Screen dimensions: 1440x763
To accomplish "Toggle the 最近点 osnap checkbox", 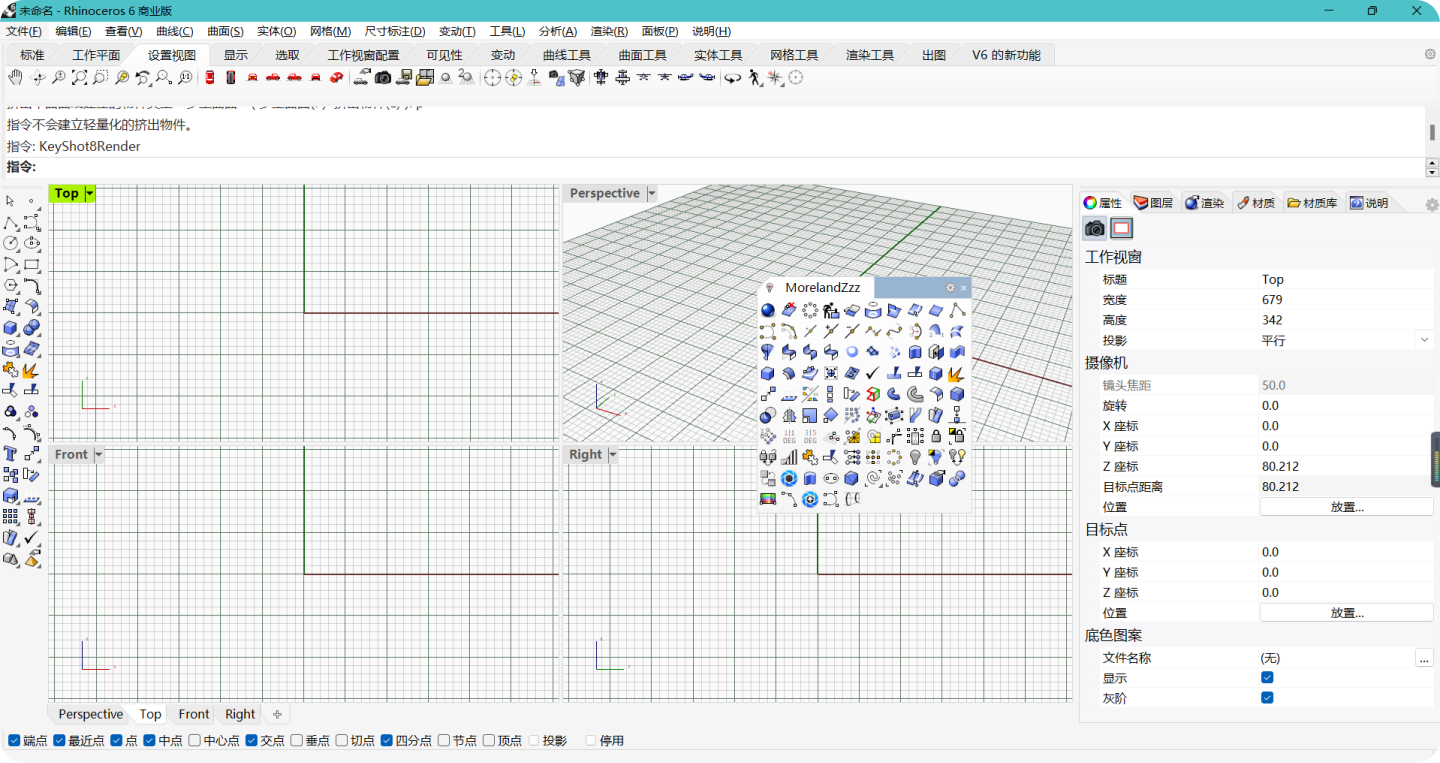I will coord(59,741).
